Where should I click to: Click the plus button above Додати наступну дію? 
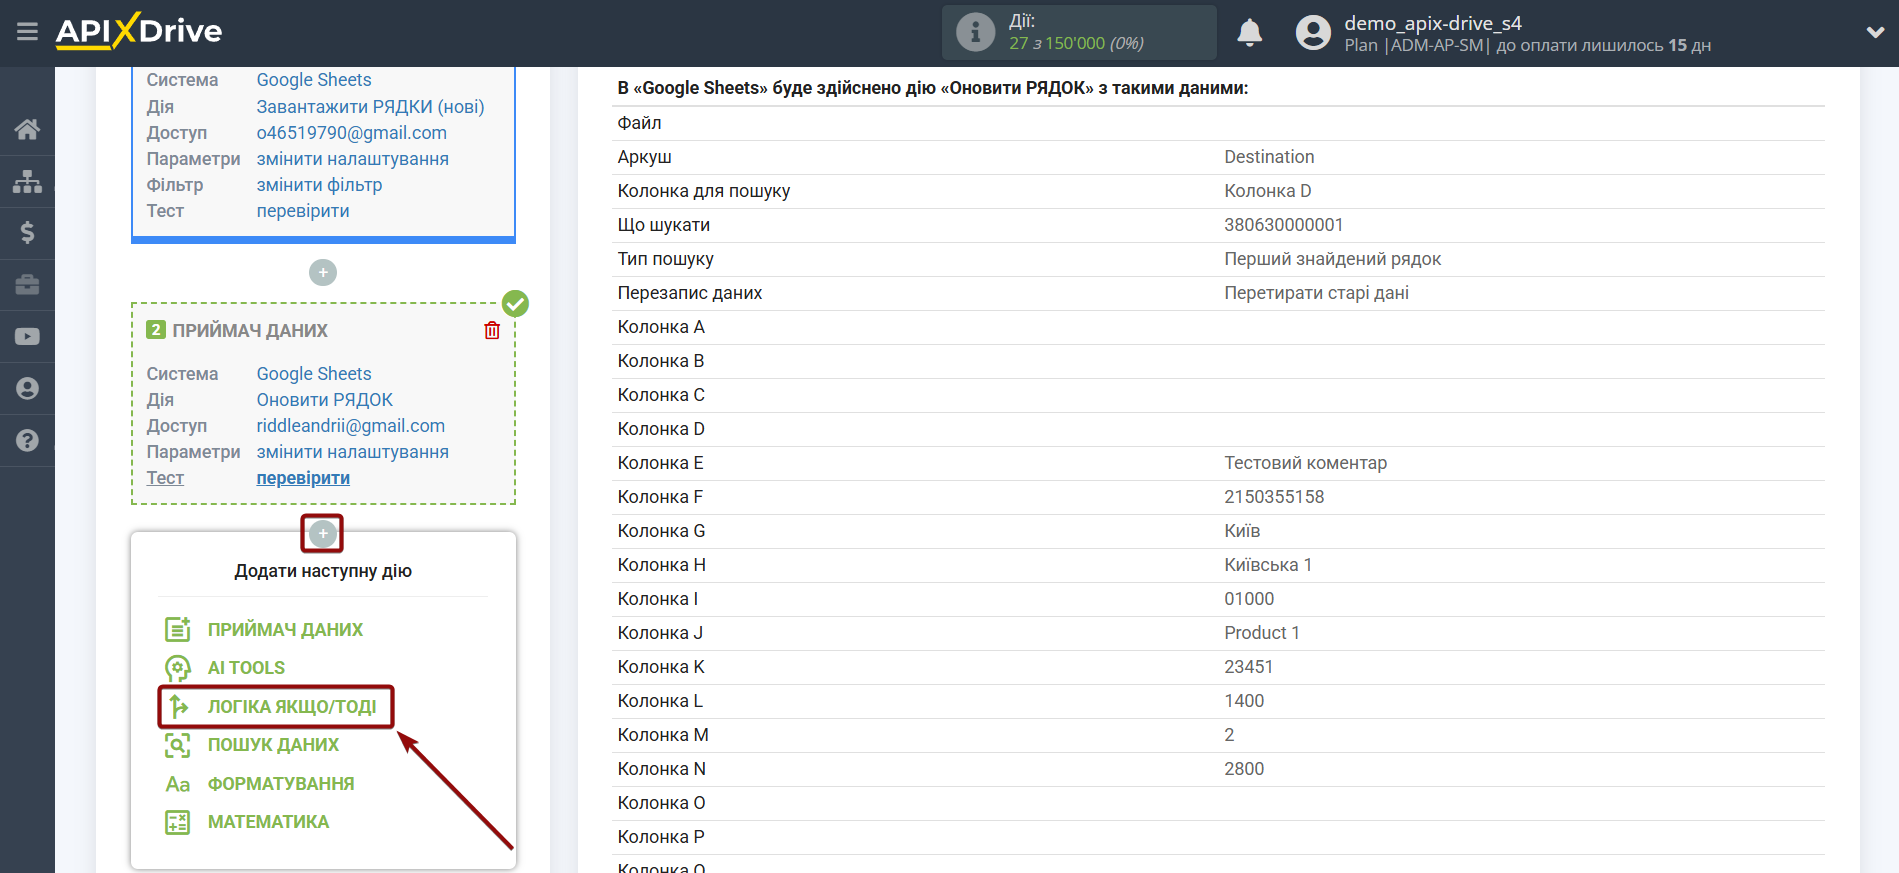pos(323,534)
